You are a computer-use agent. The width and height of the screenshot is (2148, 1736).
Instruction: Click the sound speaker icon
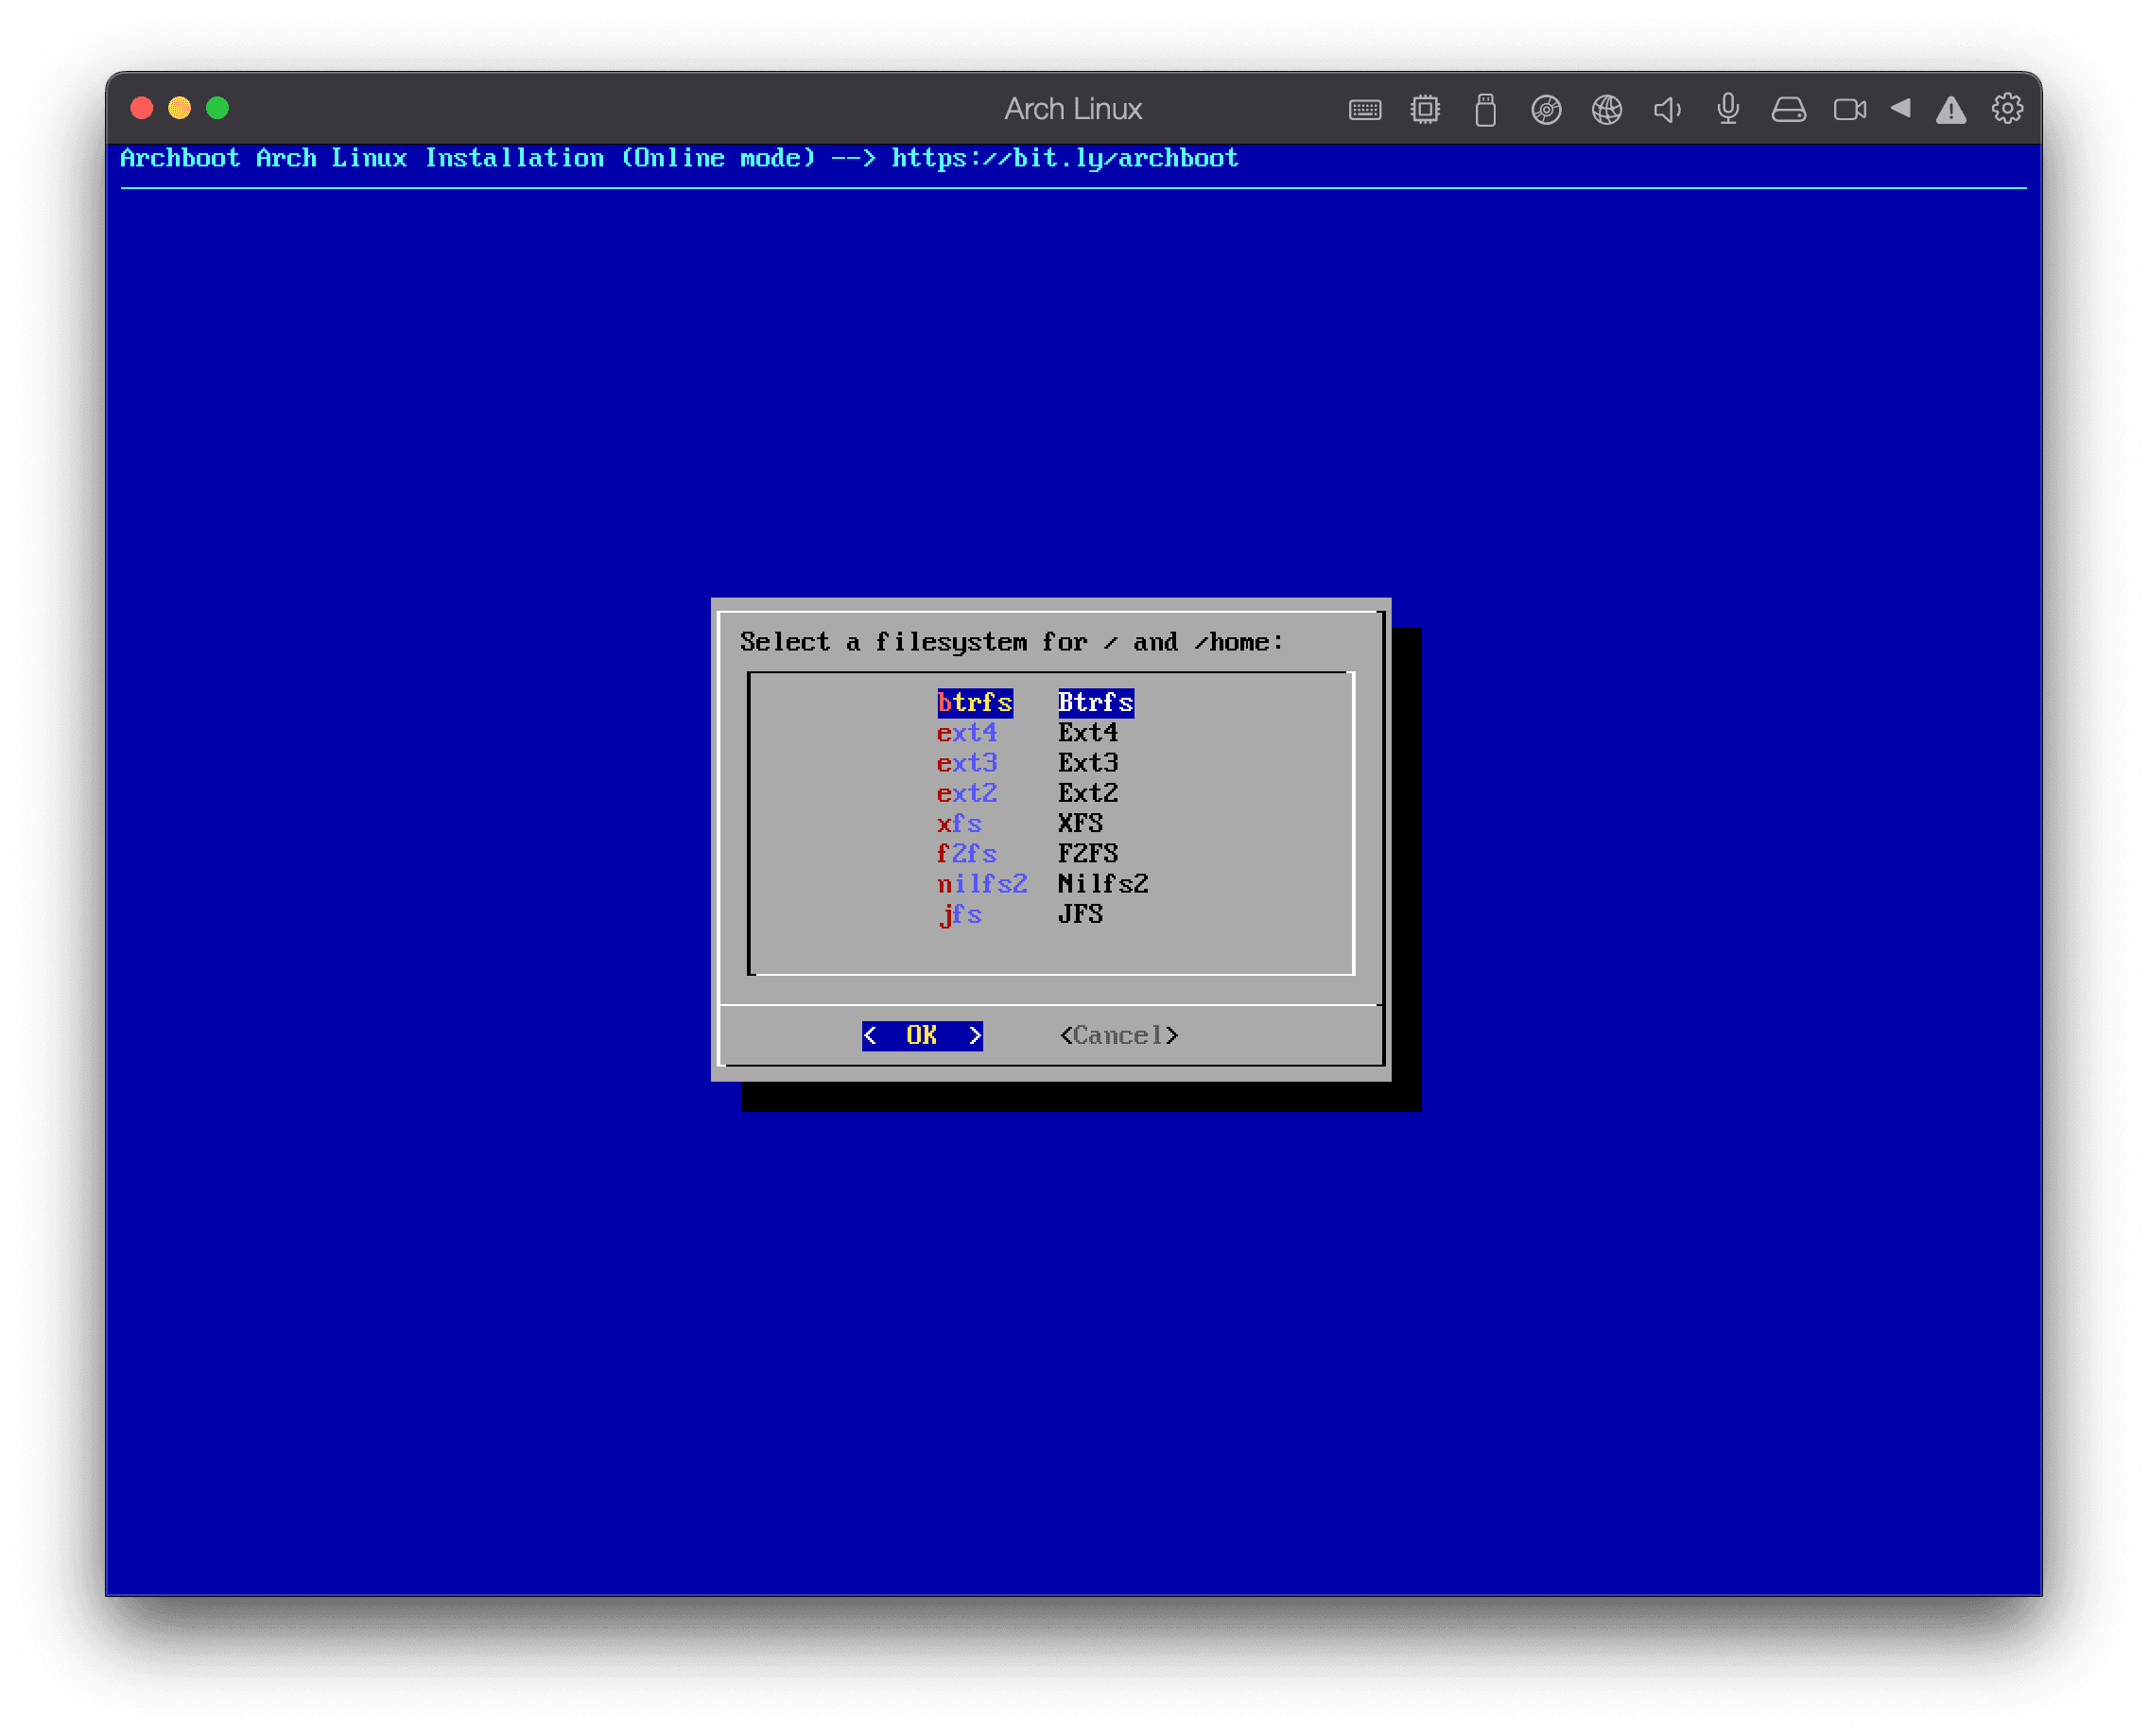tap(1667, 109)
